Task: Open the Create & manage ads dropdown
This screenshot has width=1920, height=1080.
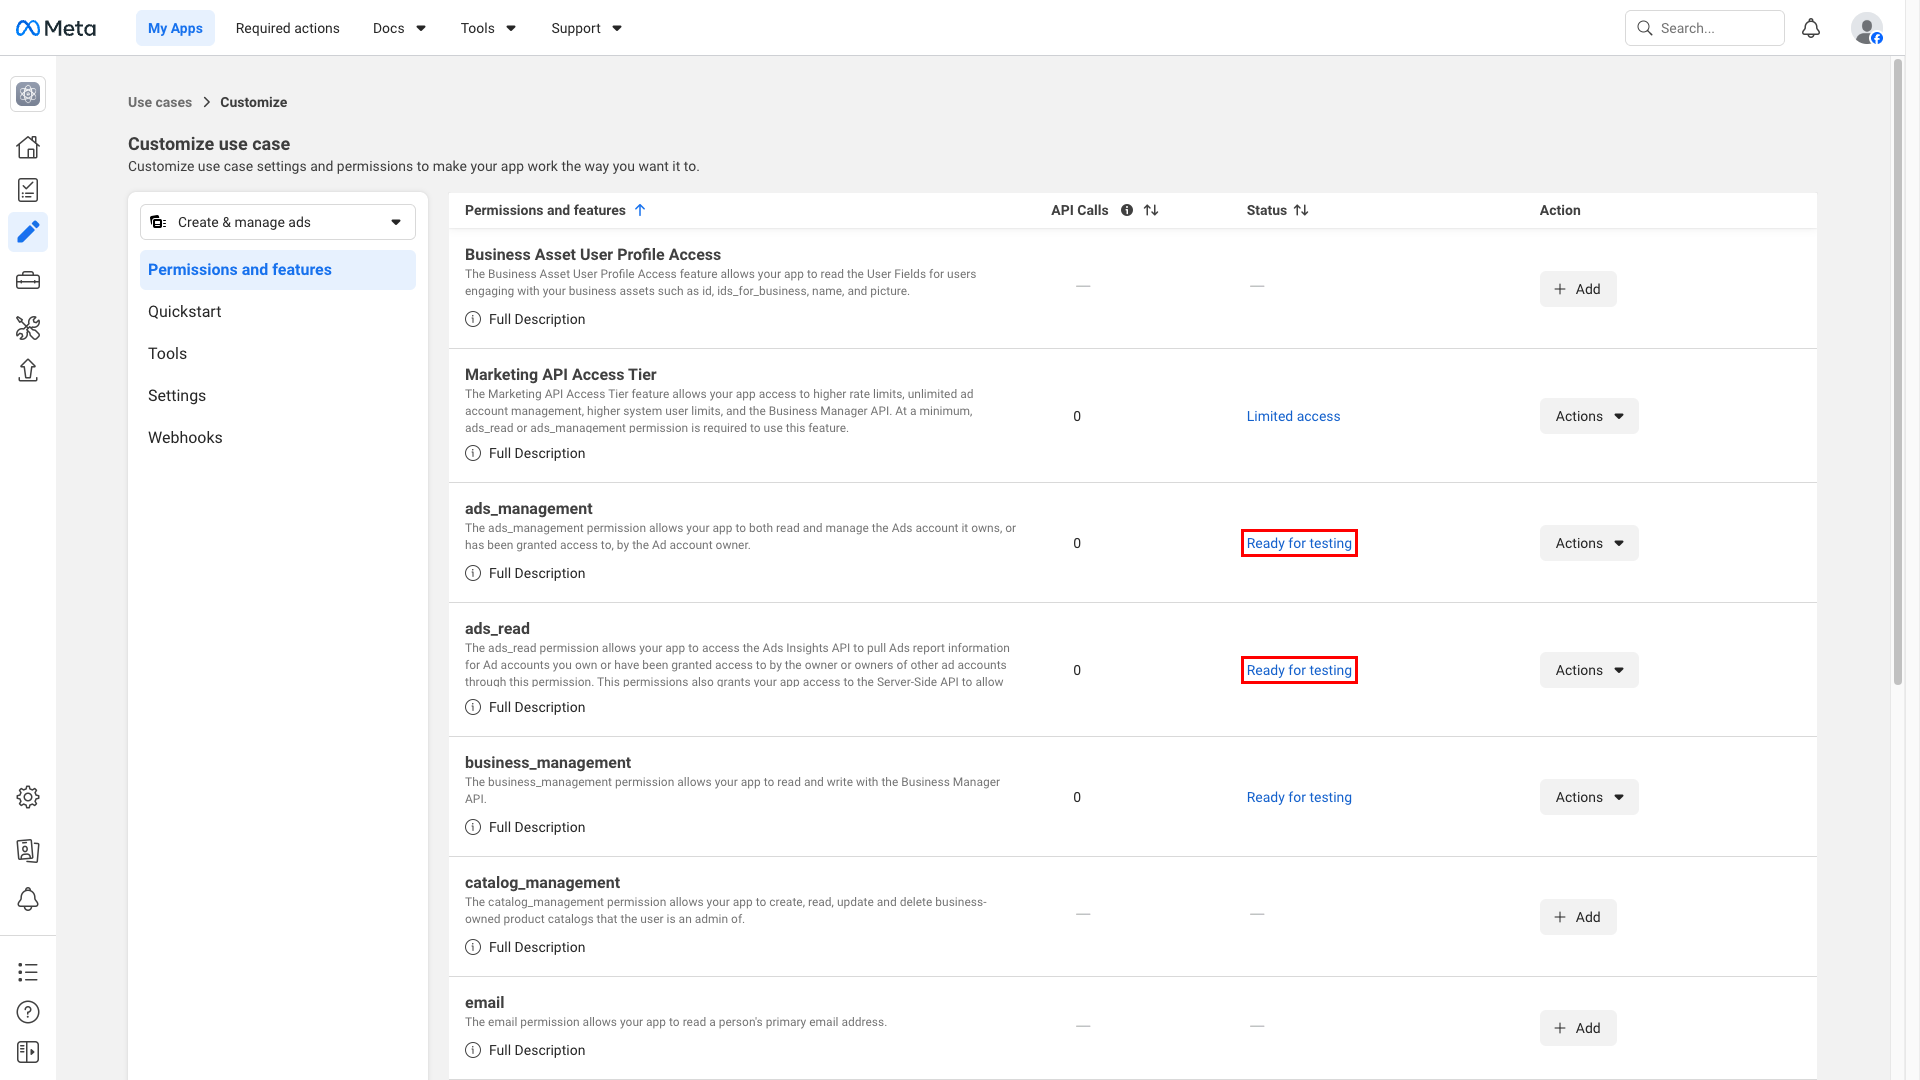Action: tap(278, 222)
